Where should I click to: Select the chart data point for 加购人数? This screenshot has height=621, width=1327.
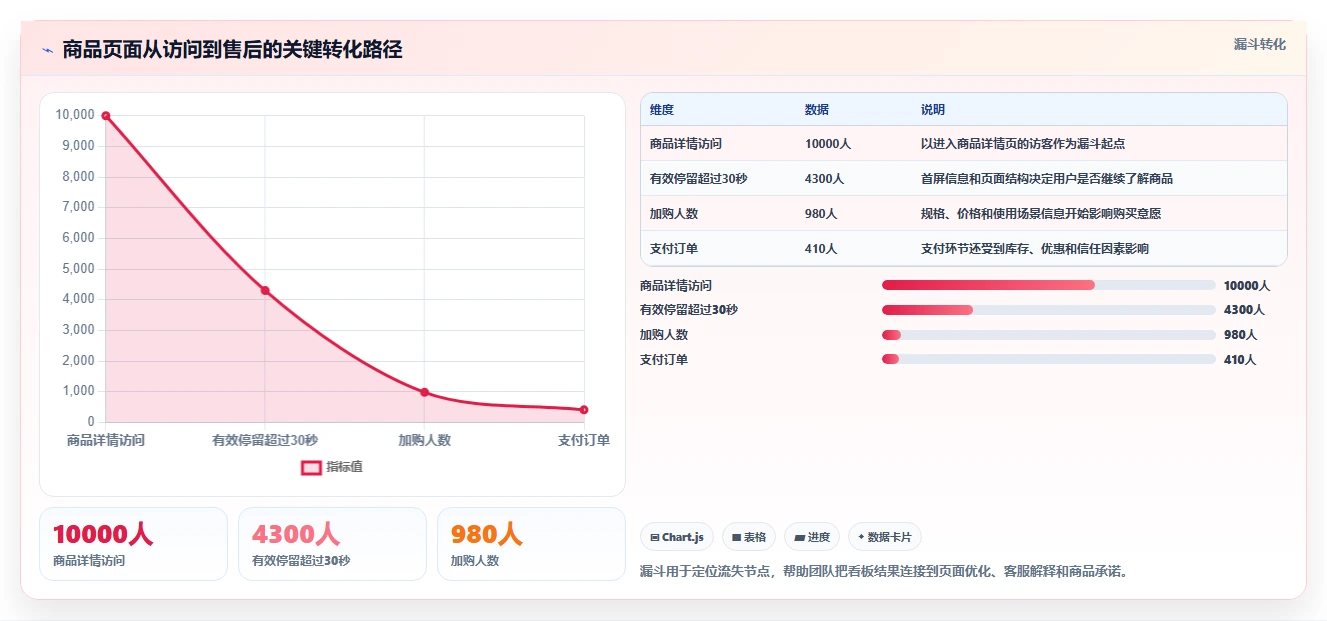tap(424, 392)
